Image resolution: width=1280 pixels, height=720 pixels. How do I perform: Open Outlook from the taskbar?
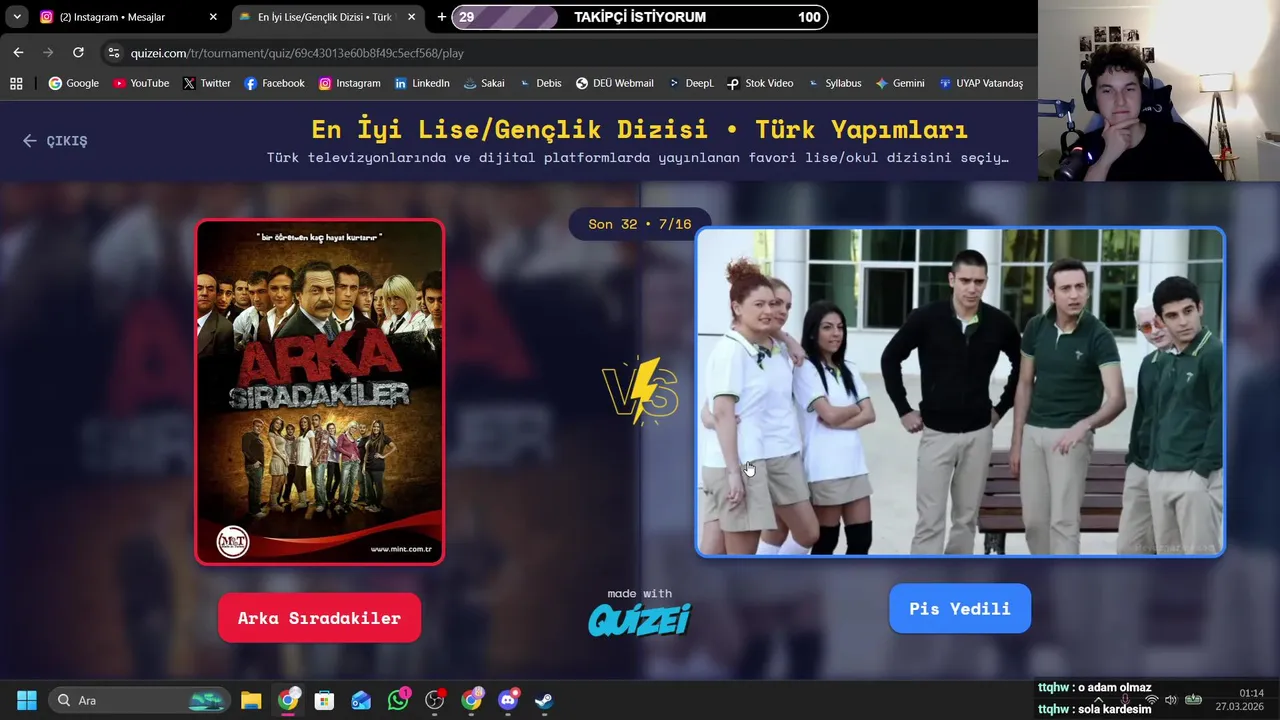click(361, 700)
